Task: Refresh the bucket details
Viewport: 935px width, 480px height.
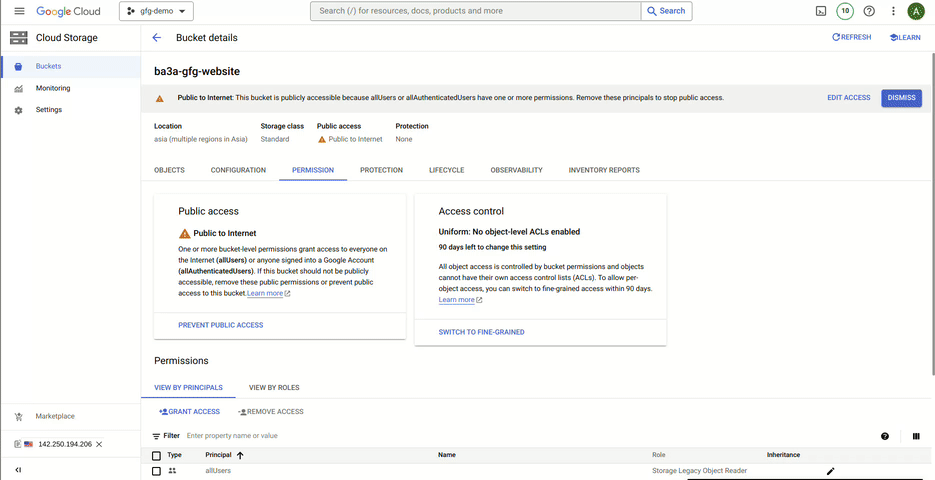Action: 852,37
